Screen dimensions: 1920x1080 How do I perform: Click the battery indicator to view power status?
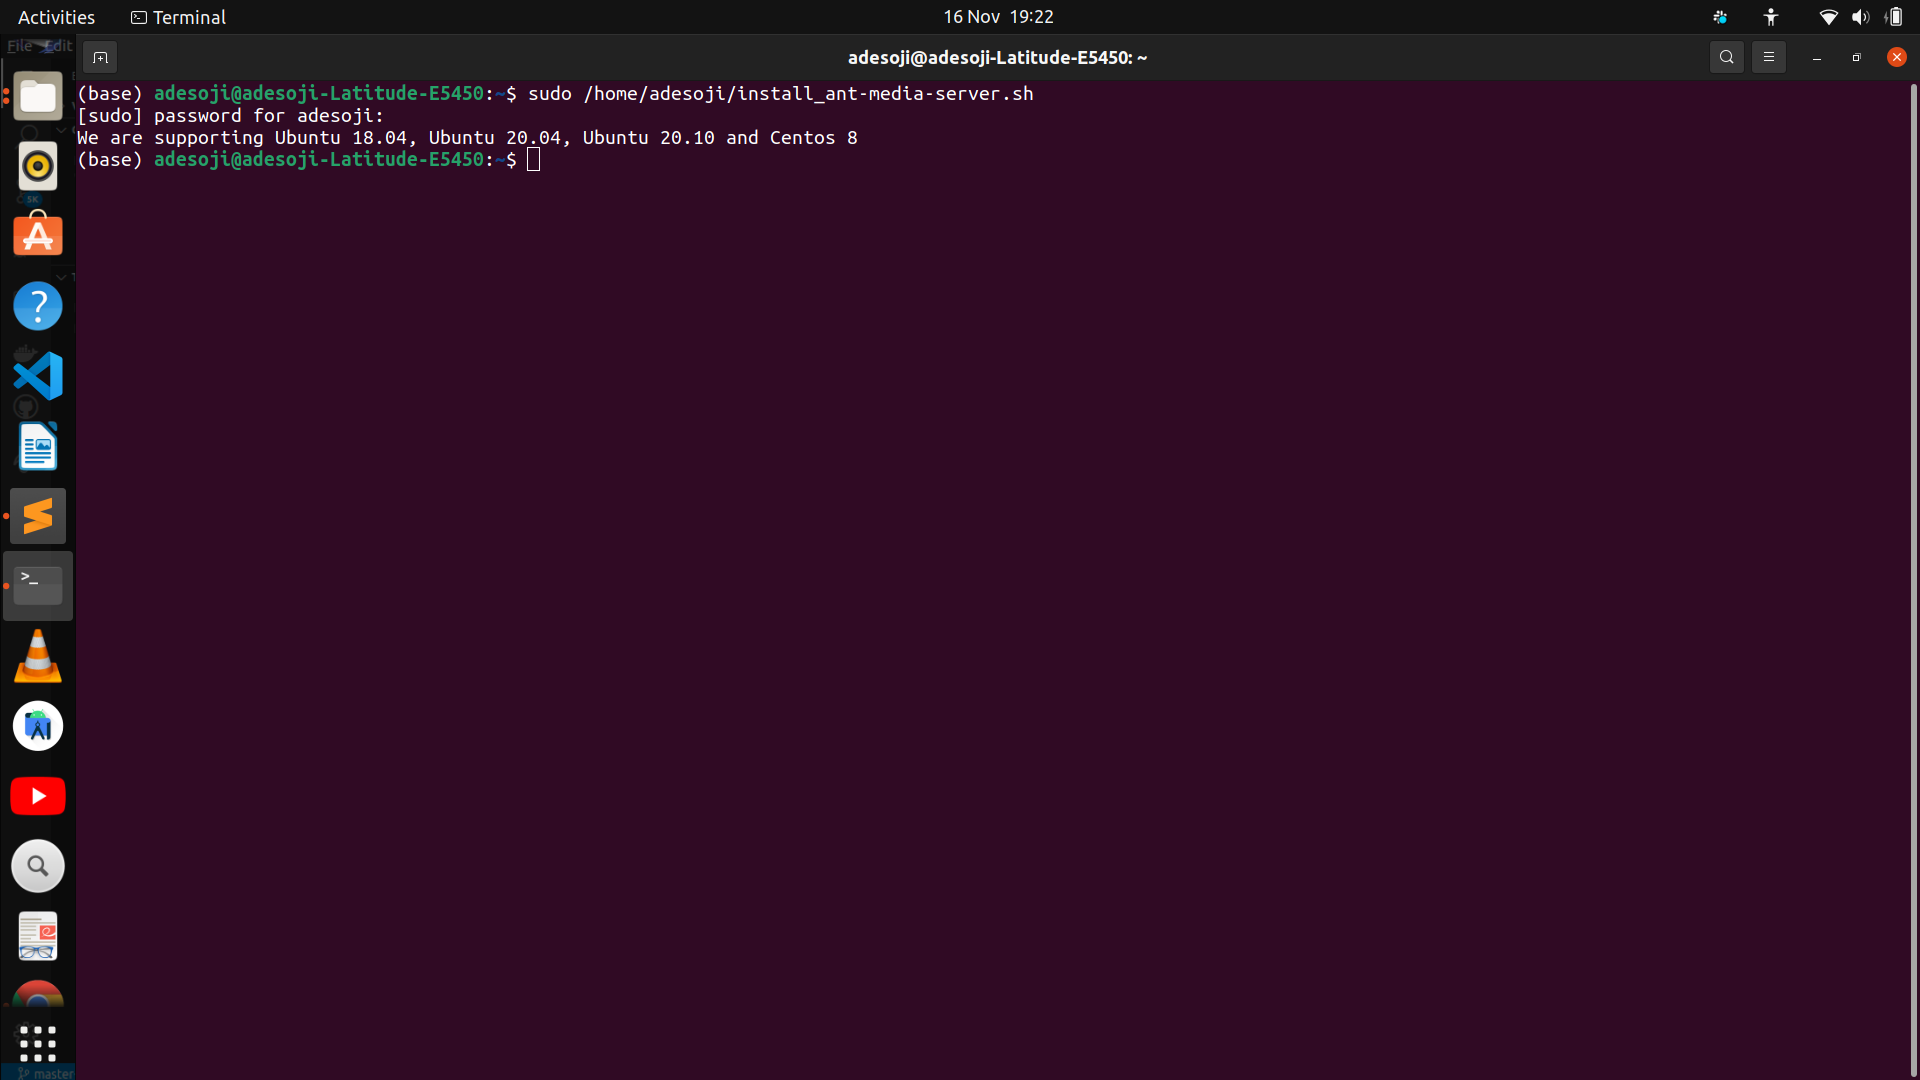pyautogui.click(x=1893, y=17)
